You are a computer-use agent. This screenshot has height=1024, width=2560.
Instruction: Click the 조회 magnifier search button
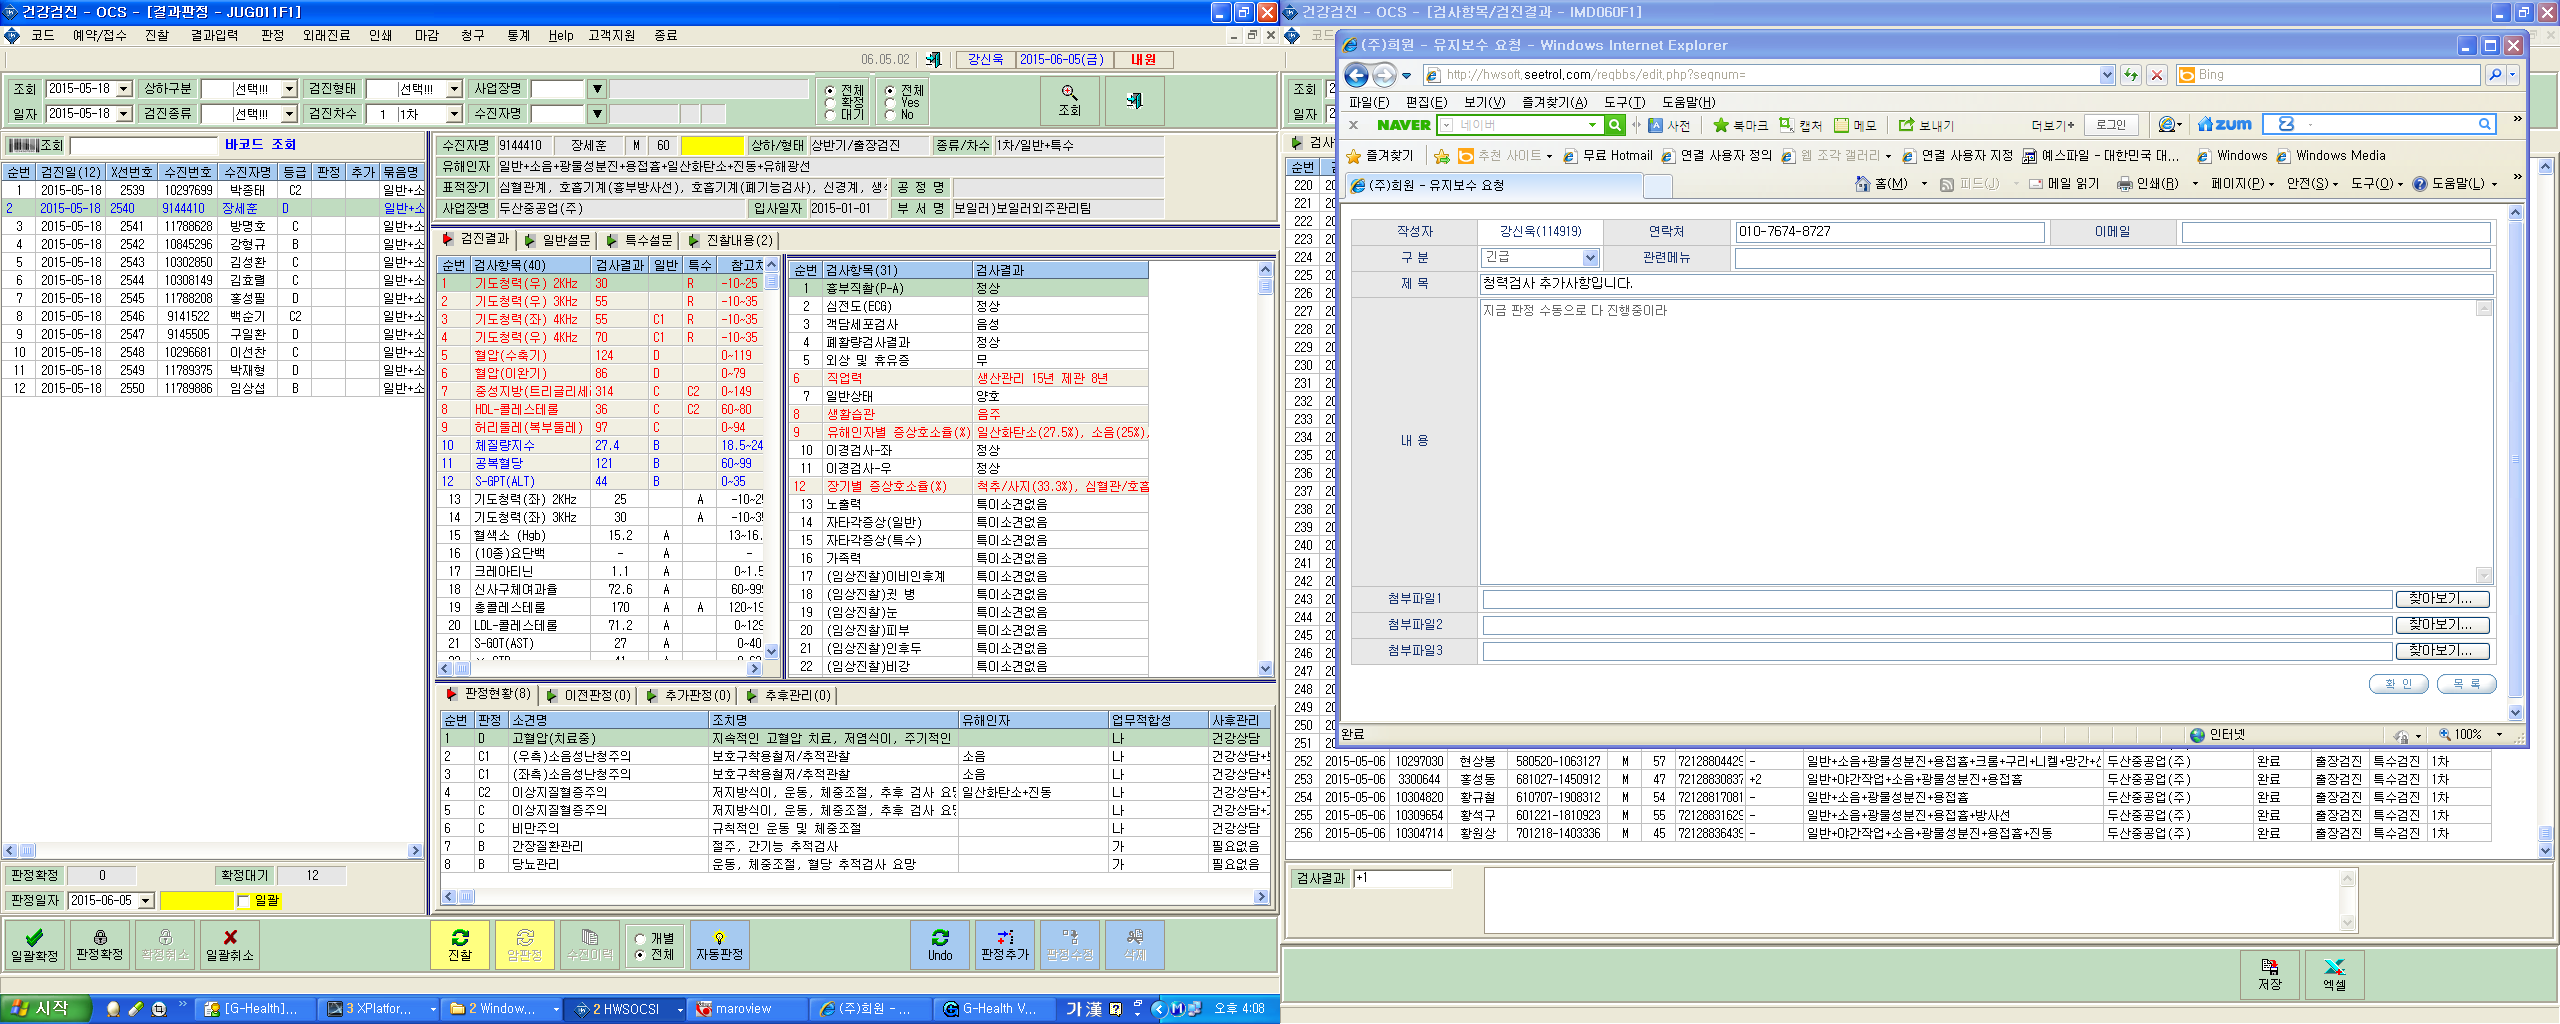[1070, 100]
